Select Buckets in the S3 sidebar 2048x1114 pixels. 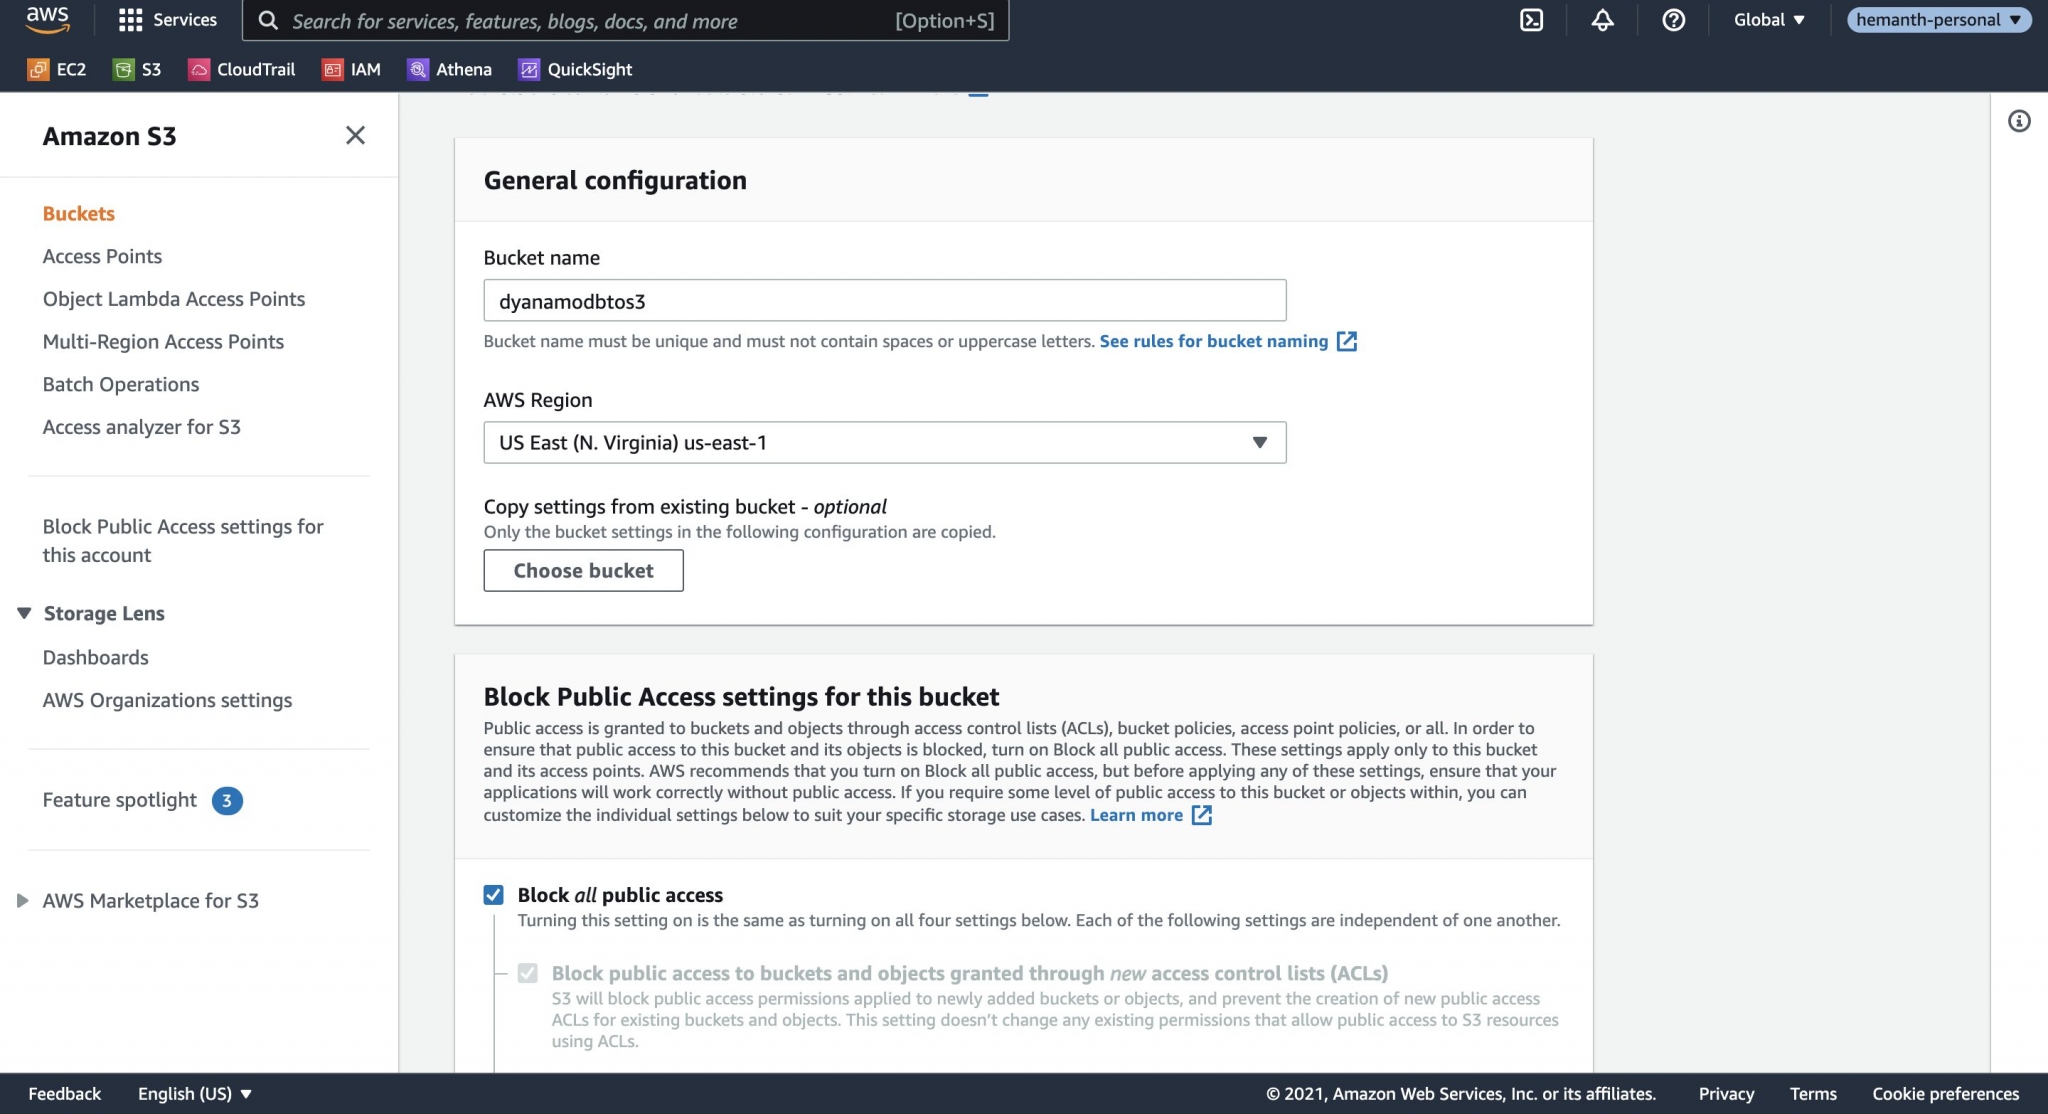[x=78, y=213]
